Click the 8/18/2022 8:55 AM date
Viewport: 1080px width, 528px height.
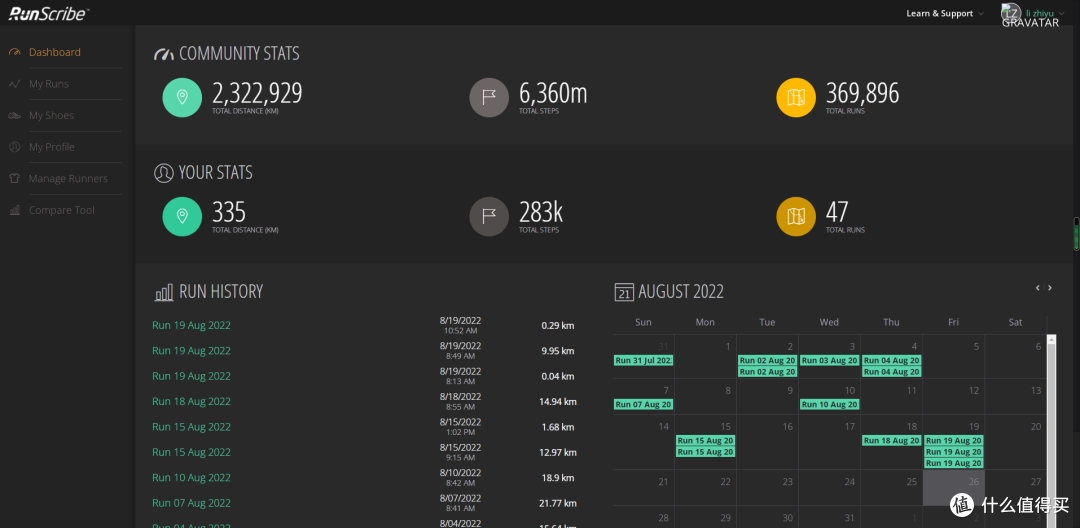click(x=460, y=401)
